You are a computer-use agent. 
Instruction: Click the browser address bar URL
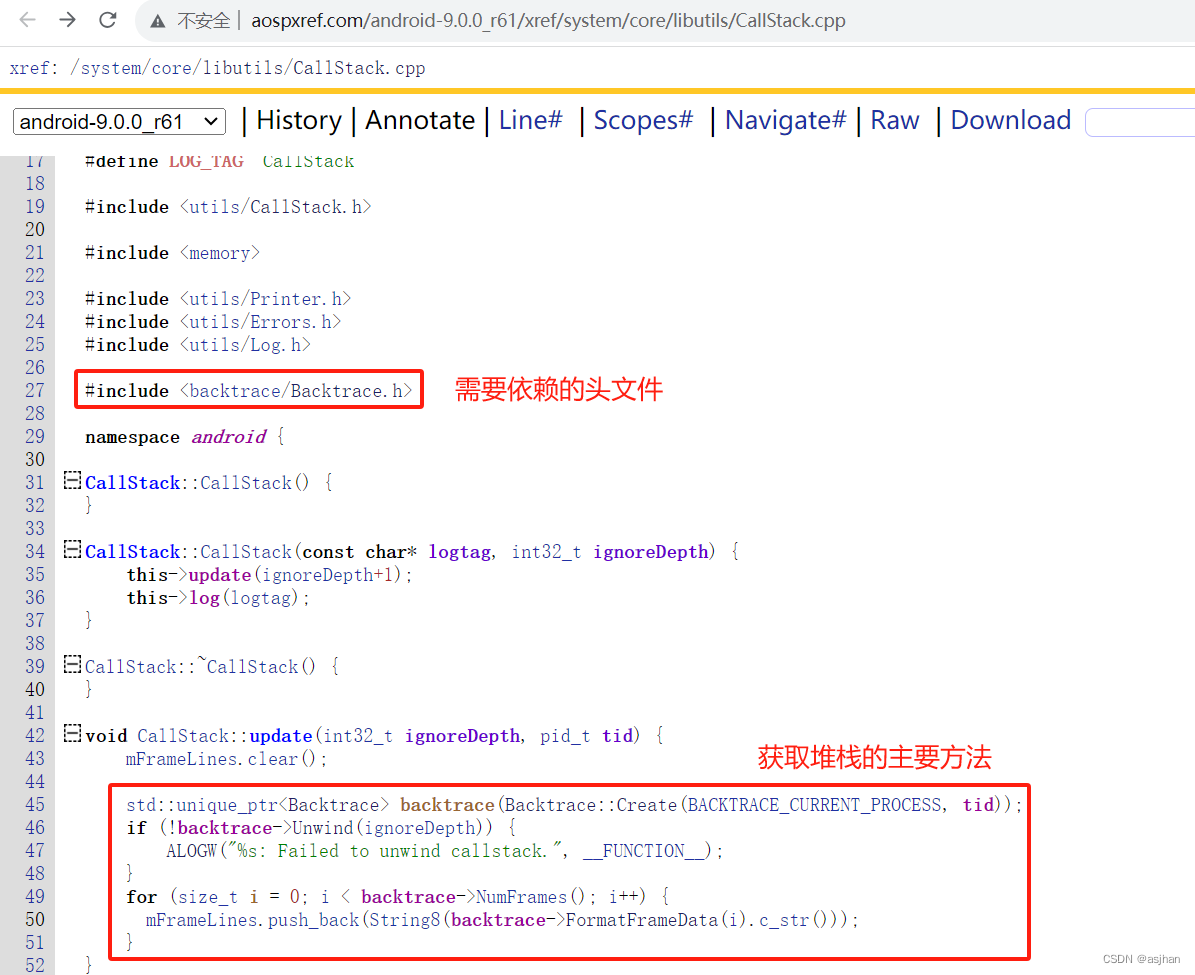545,19
